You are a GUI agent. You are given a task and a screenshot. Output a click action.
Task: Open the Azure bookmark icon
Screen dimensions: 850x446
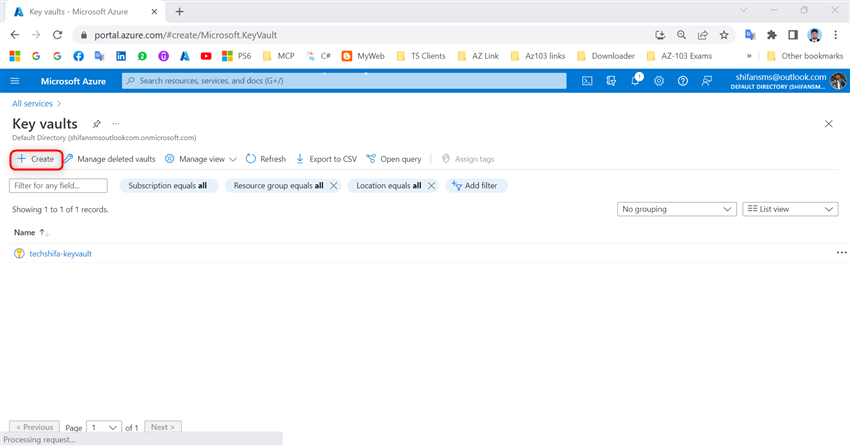click(x=185, y=56)
